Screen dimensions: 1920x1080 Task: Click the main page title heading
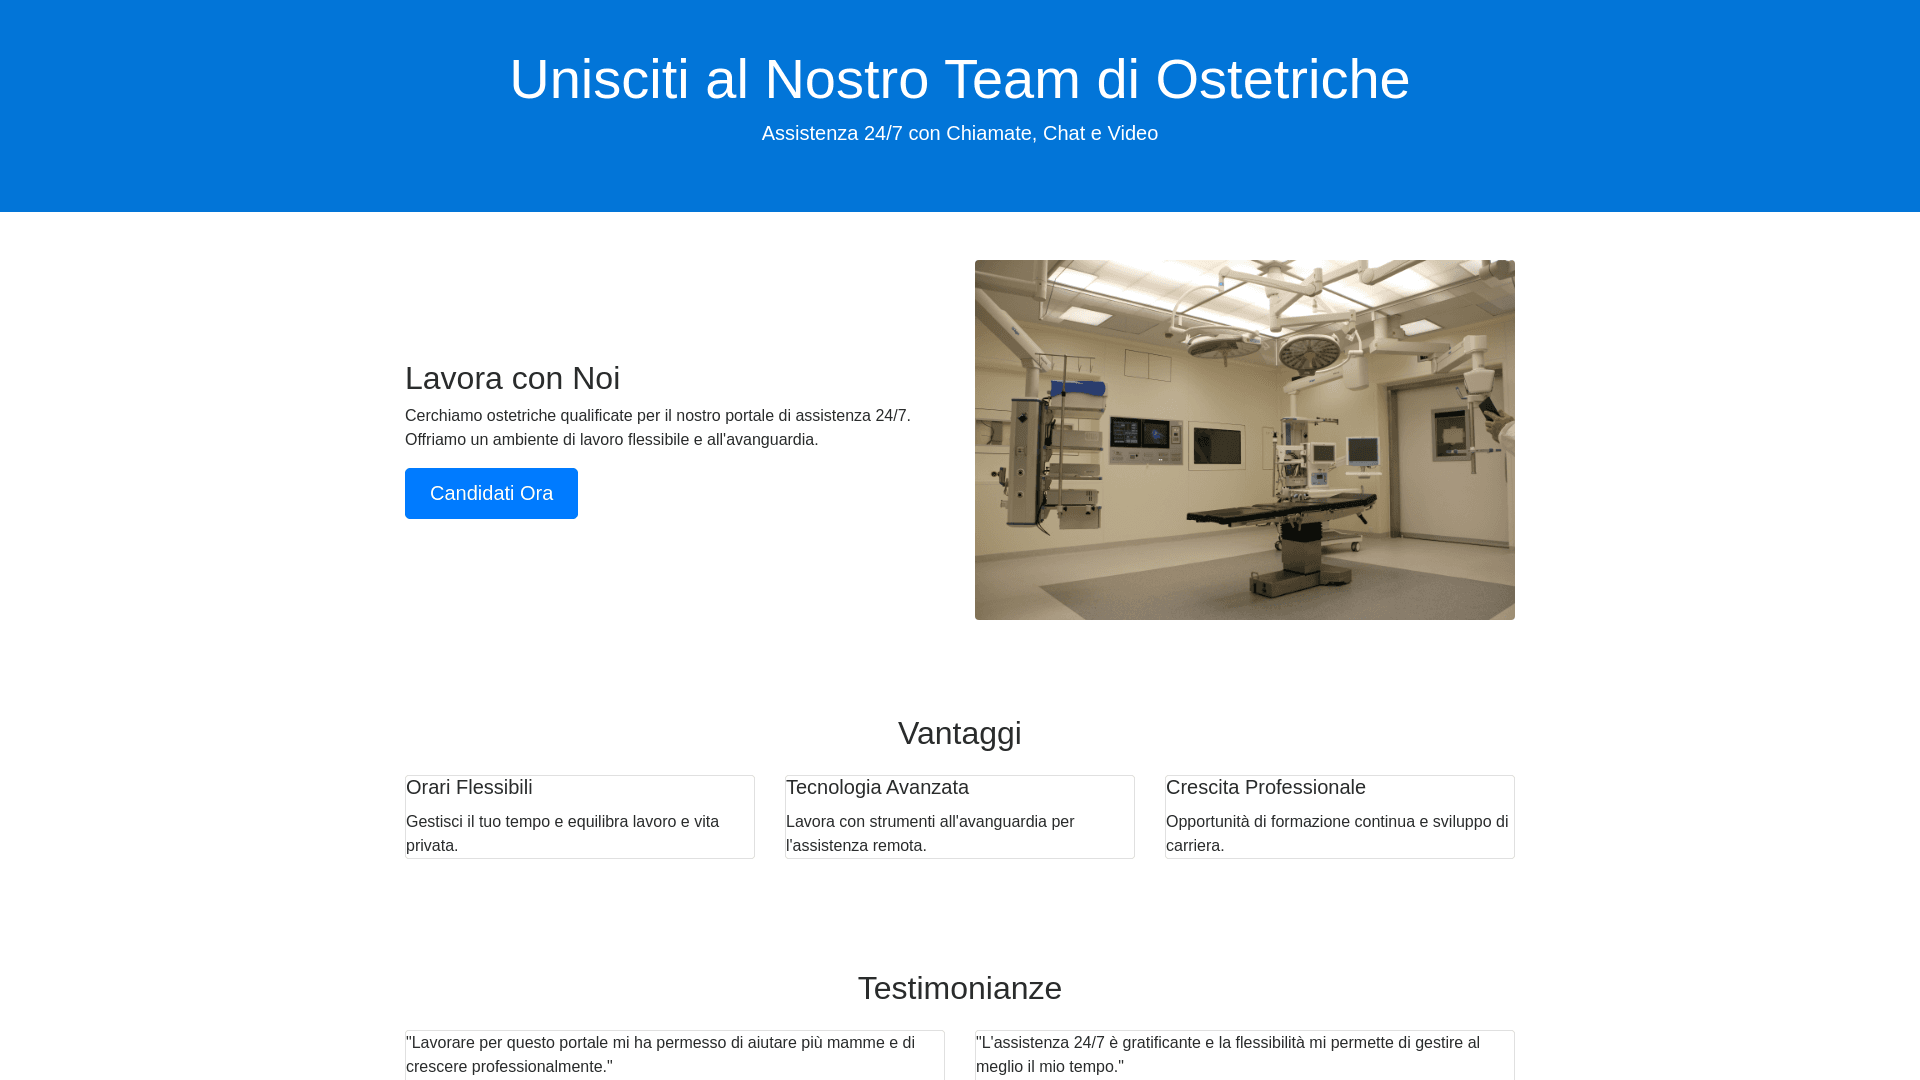click(959, 79)
